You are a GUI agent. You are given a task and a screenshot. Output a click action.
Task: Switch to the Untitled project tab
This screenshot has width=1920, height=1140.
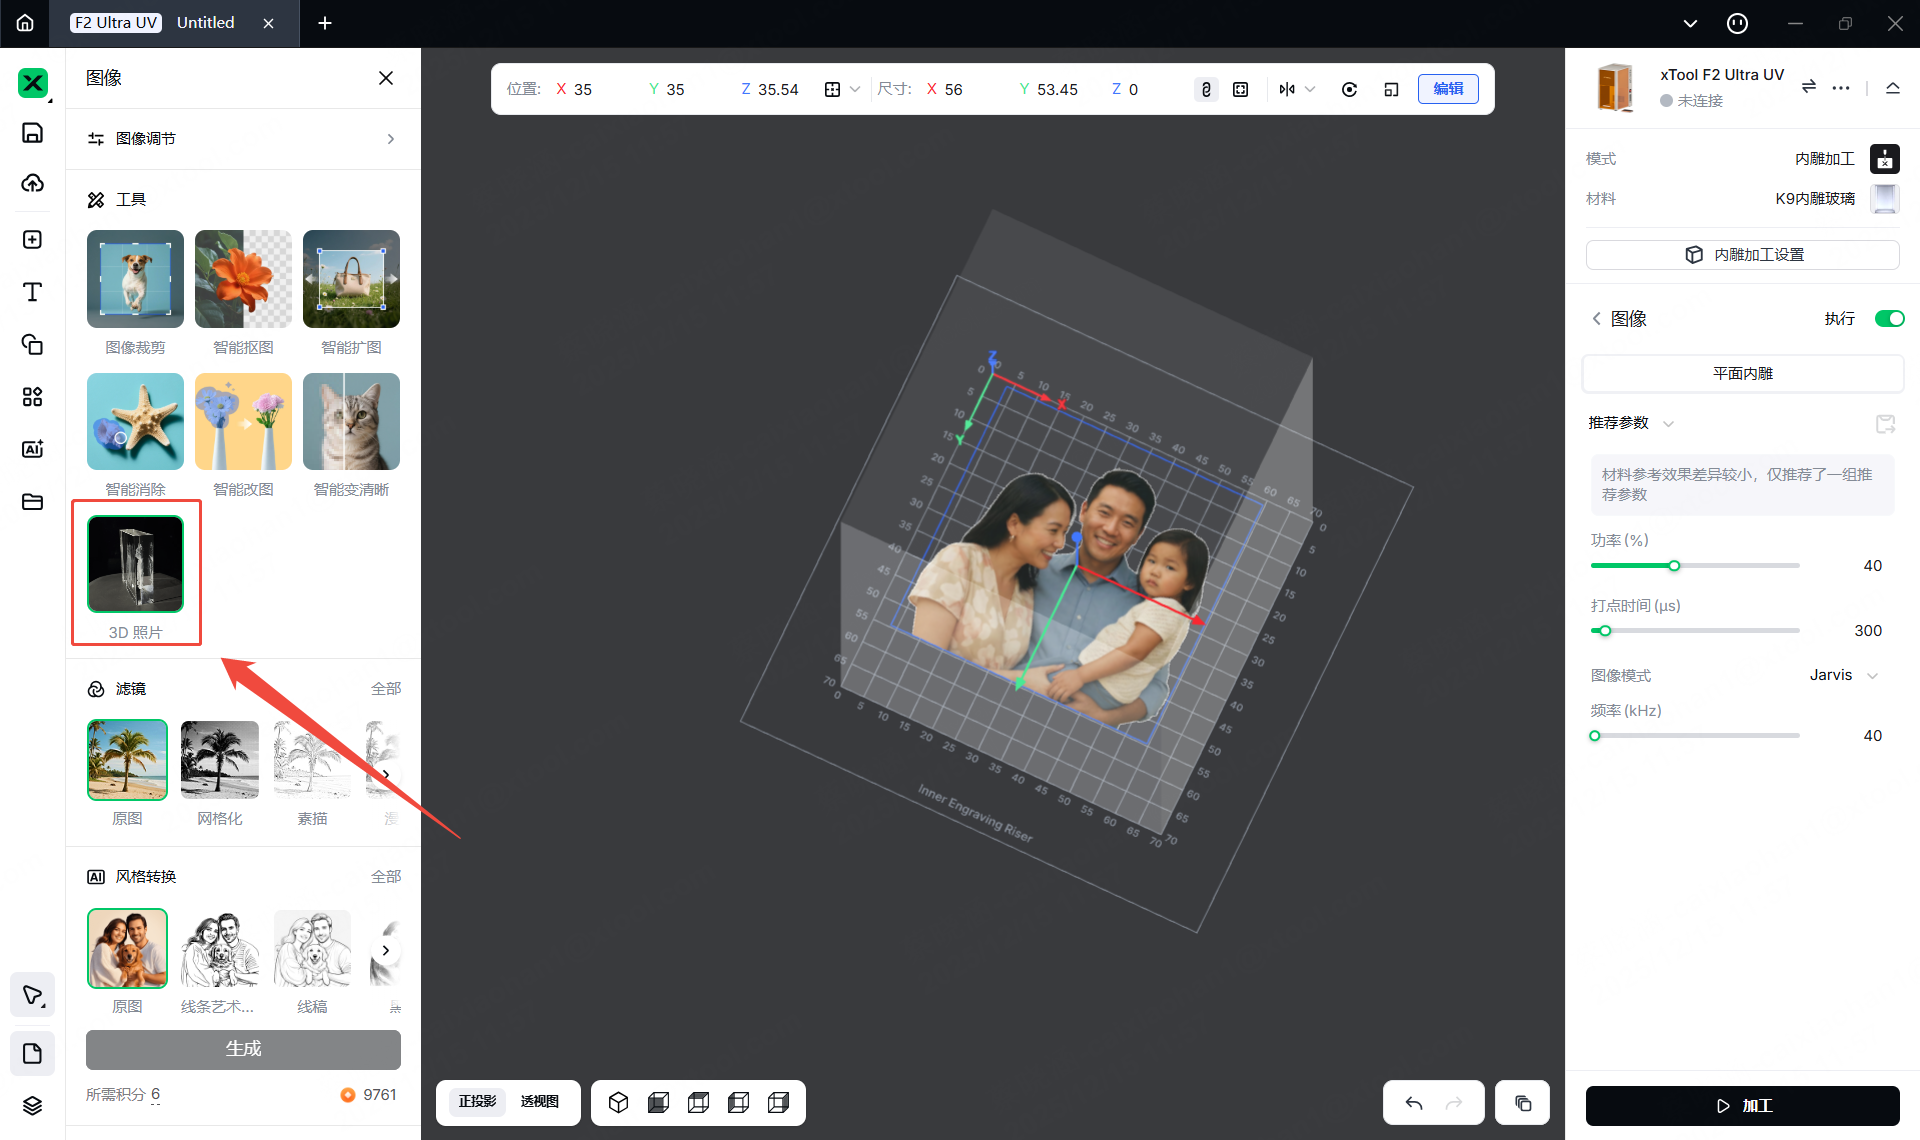[x=205, y=23]
